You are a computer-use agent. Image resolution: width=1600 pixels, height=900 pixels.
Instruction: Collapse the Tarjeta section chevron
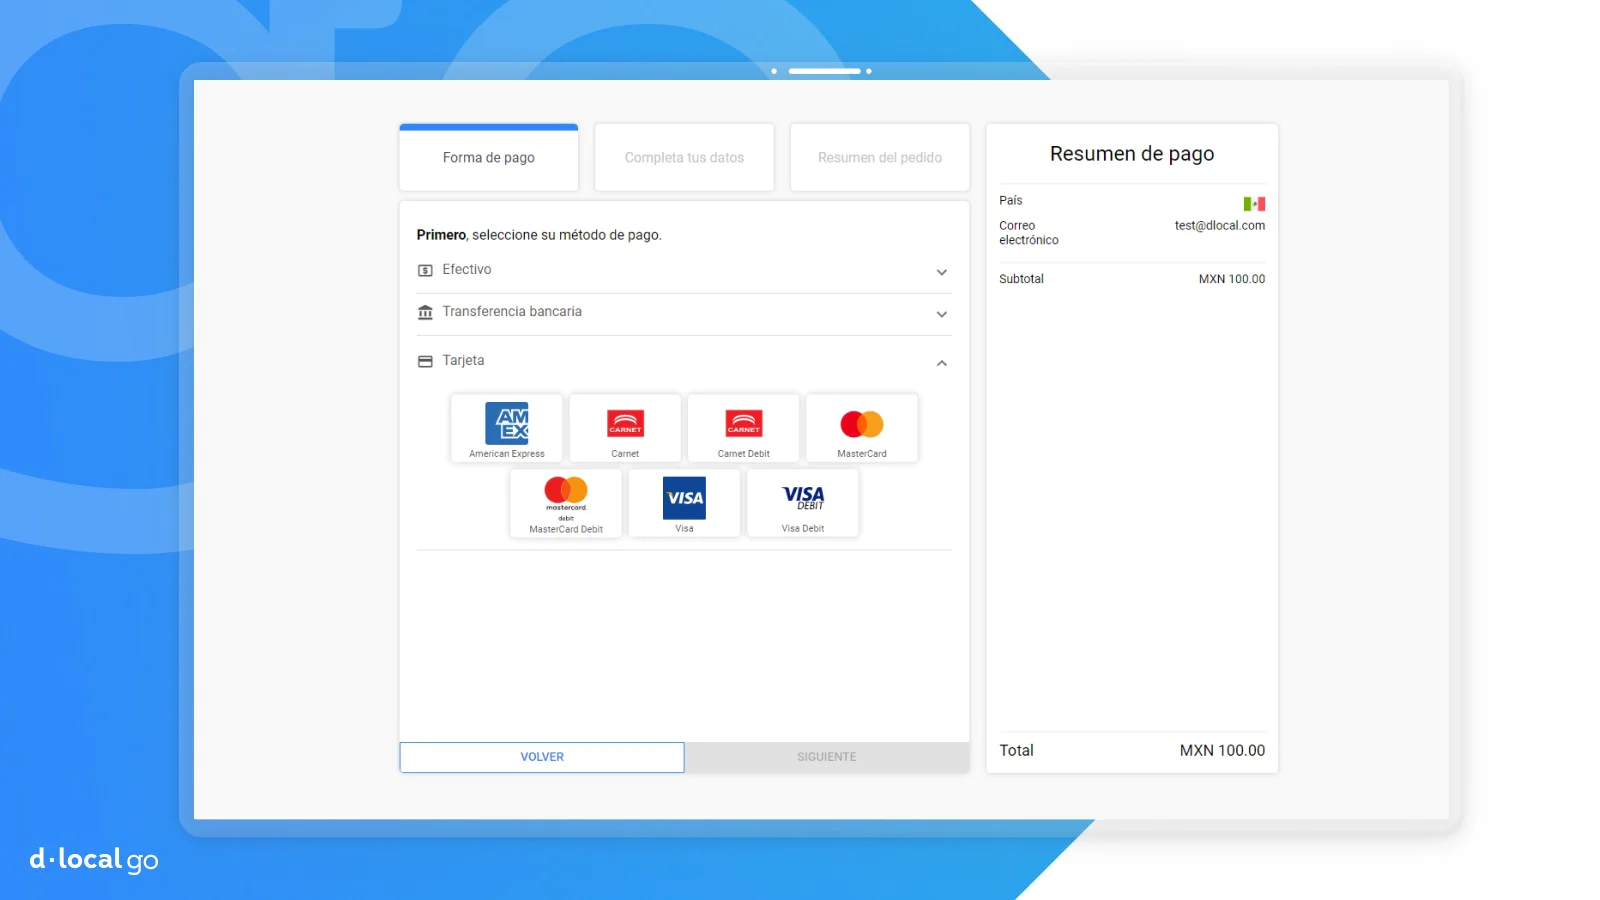pos(941,363)
